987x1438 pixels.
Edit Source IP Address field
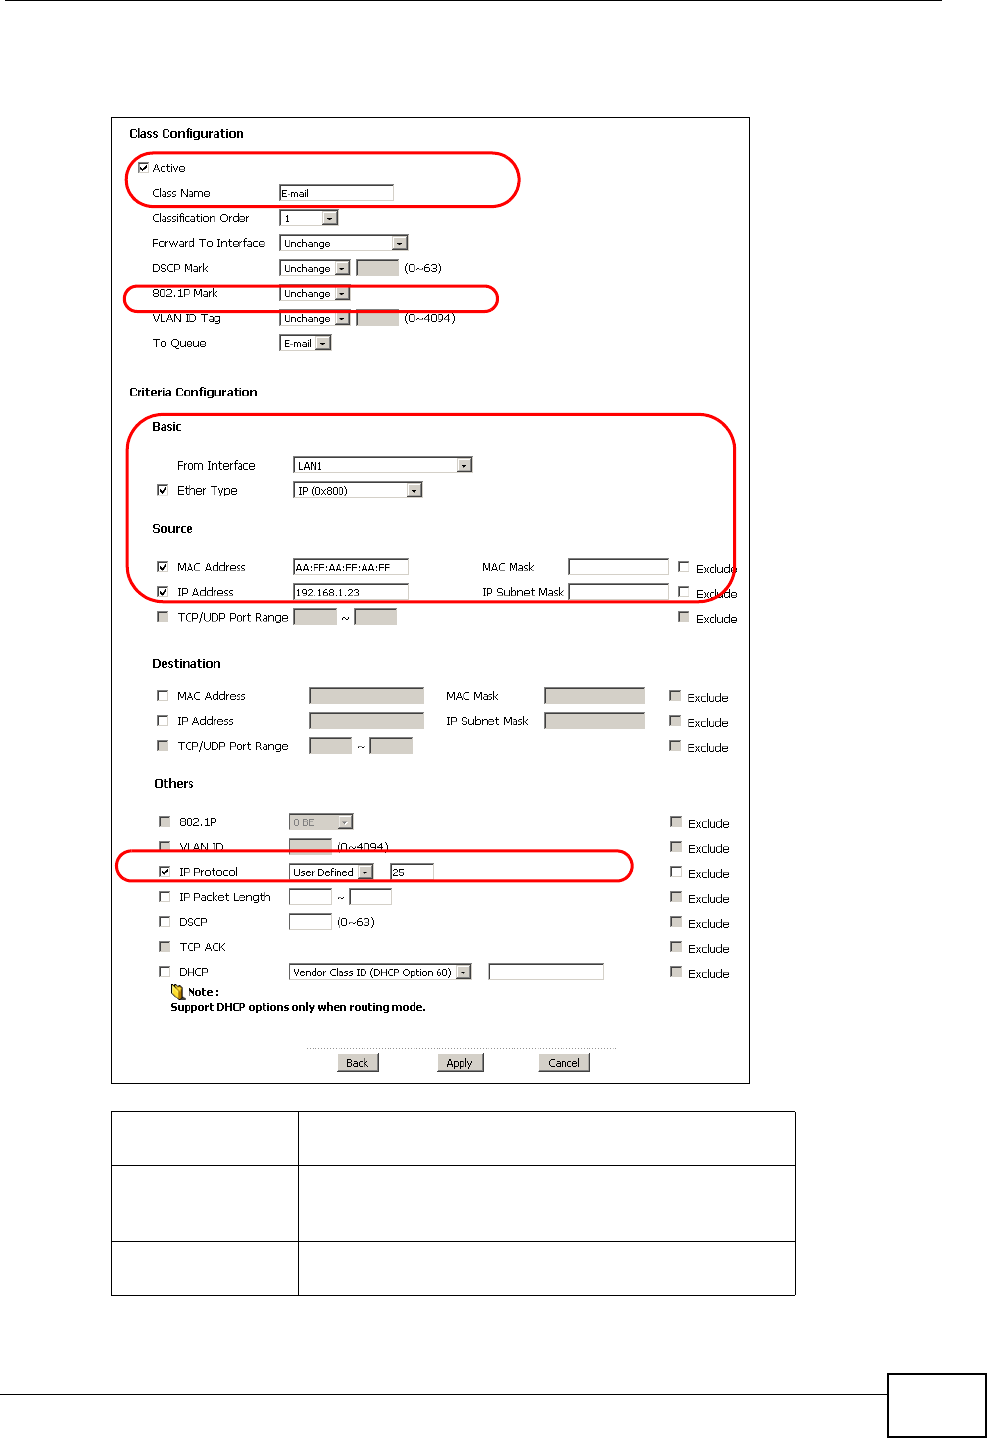[x=351, y=592]
